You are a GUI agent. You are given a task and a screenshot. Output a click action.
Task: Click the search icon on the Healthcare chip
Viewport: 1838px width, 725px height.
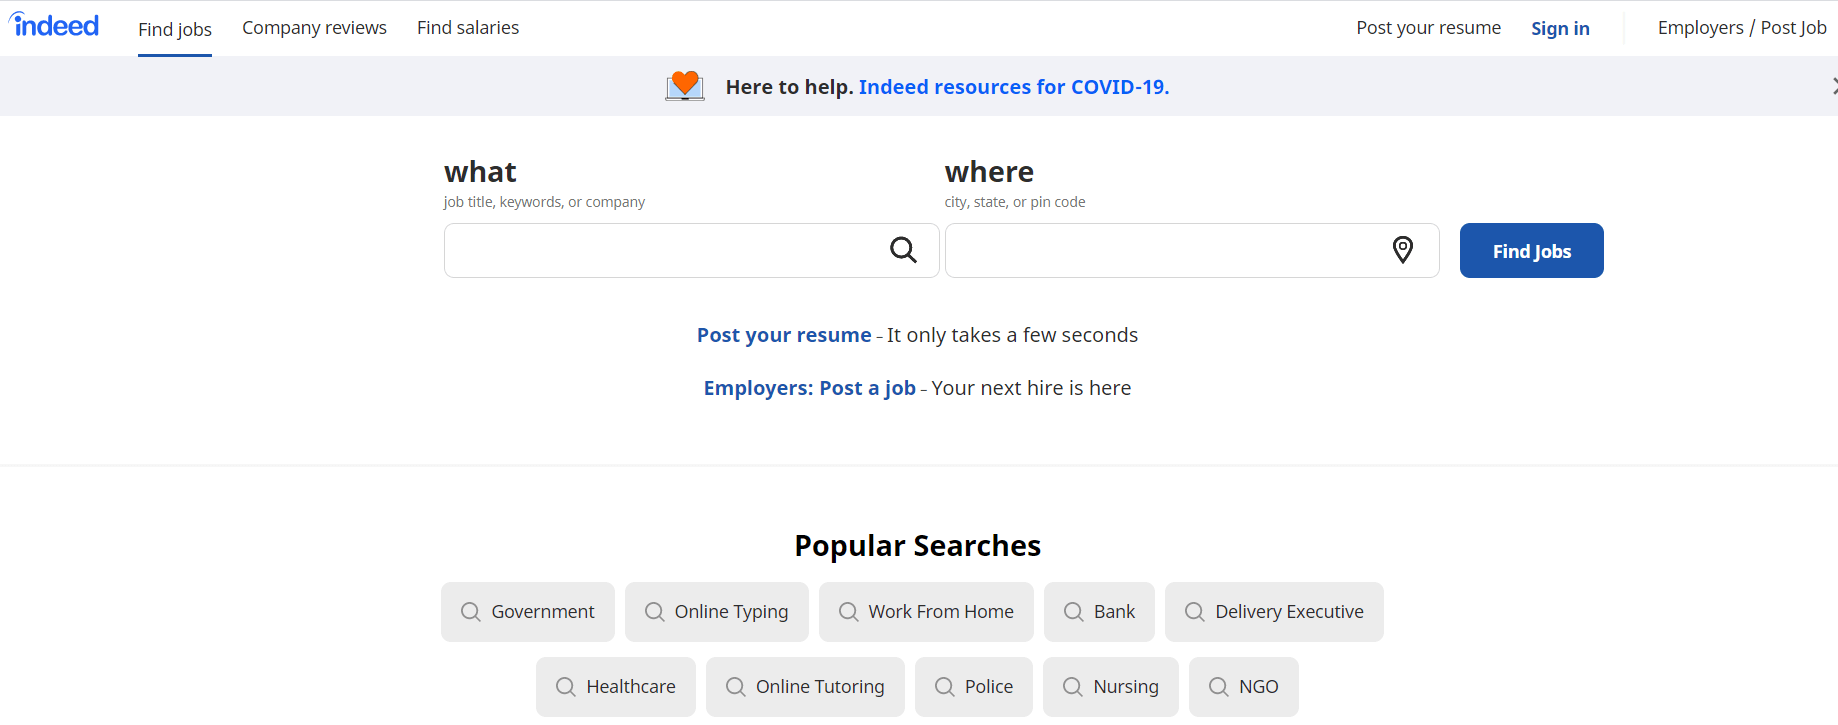[x=565, y=687]
